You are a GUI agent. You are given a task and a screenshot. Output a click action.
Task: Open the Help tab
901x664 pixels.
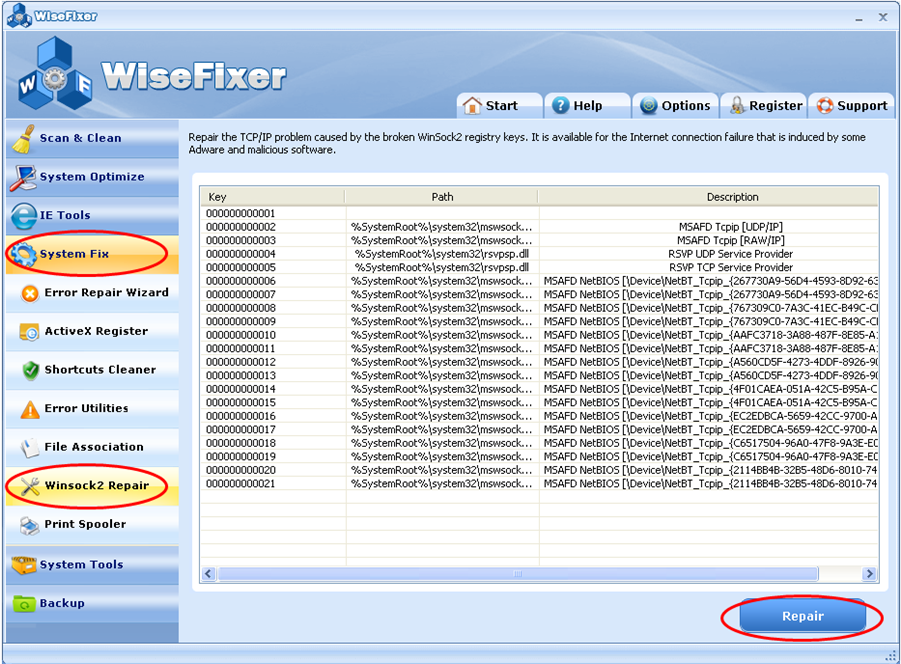587,106
